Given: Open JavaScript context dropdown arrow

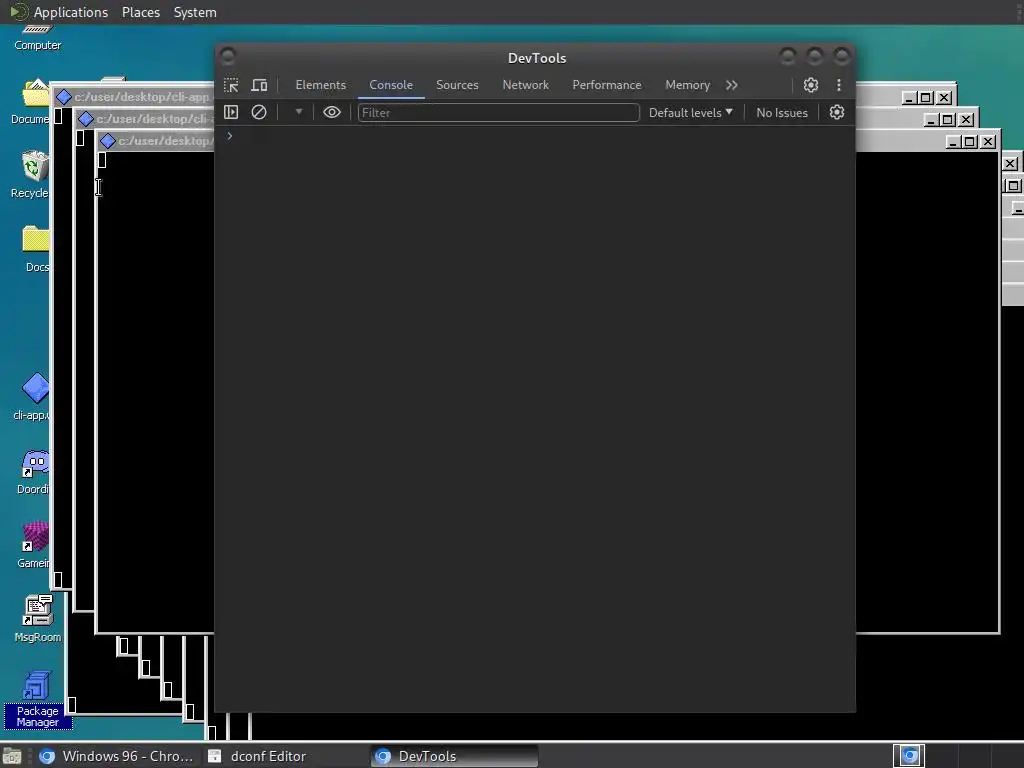Looking at the screenshot, I should (298, 112).
